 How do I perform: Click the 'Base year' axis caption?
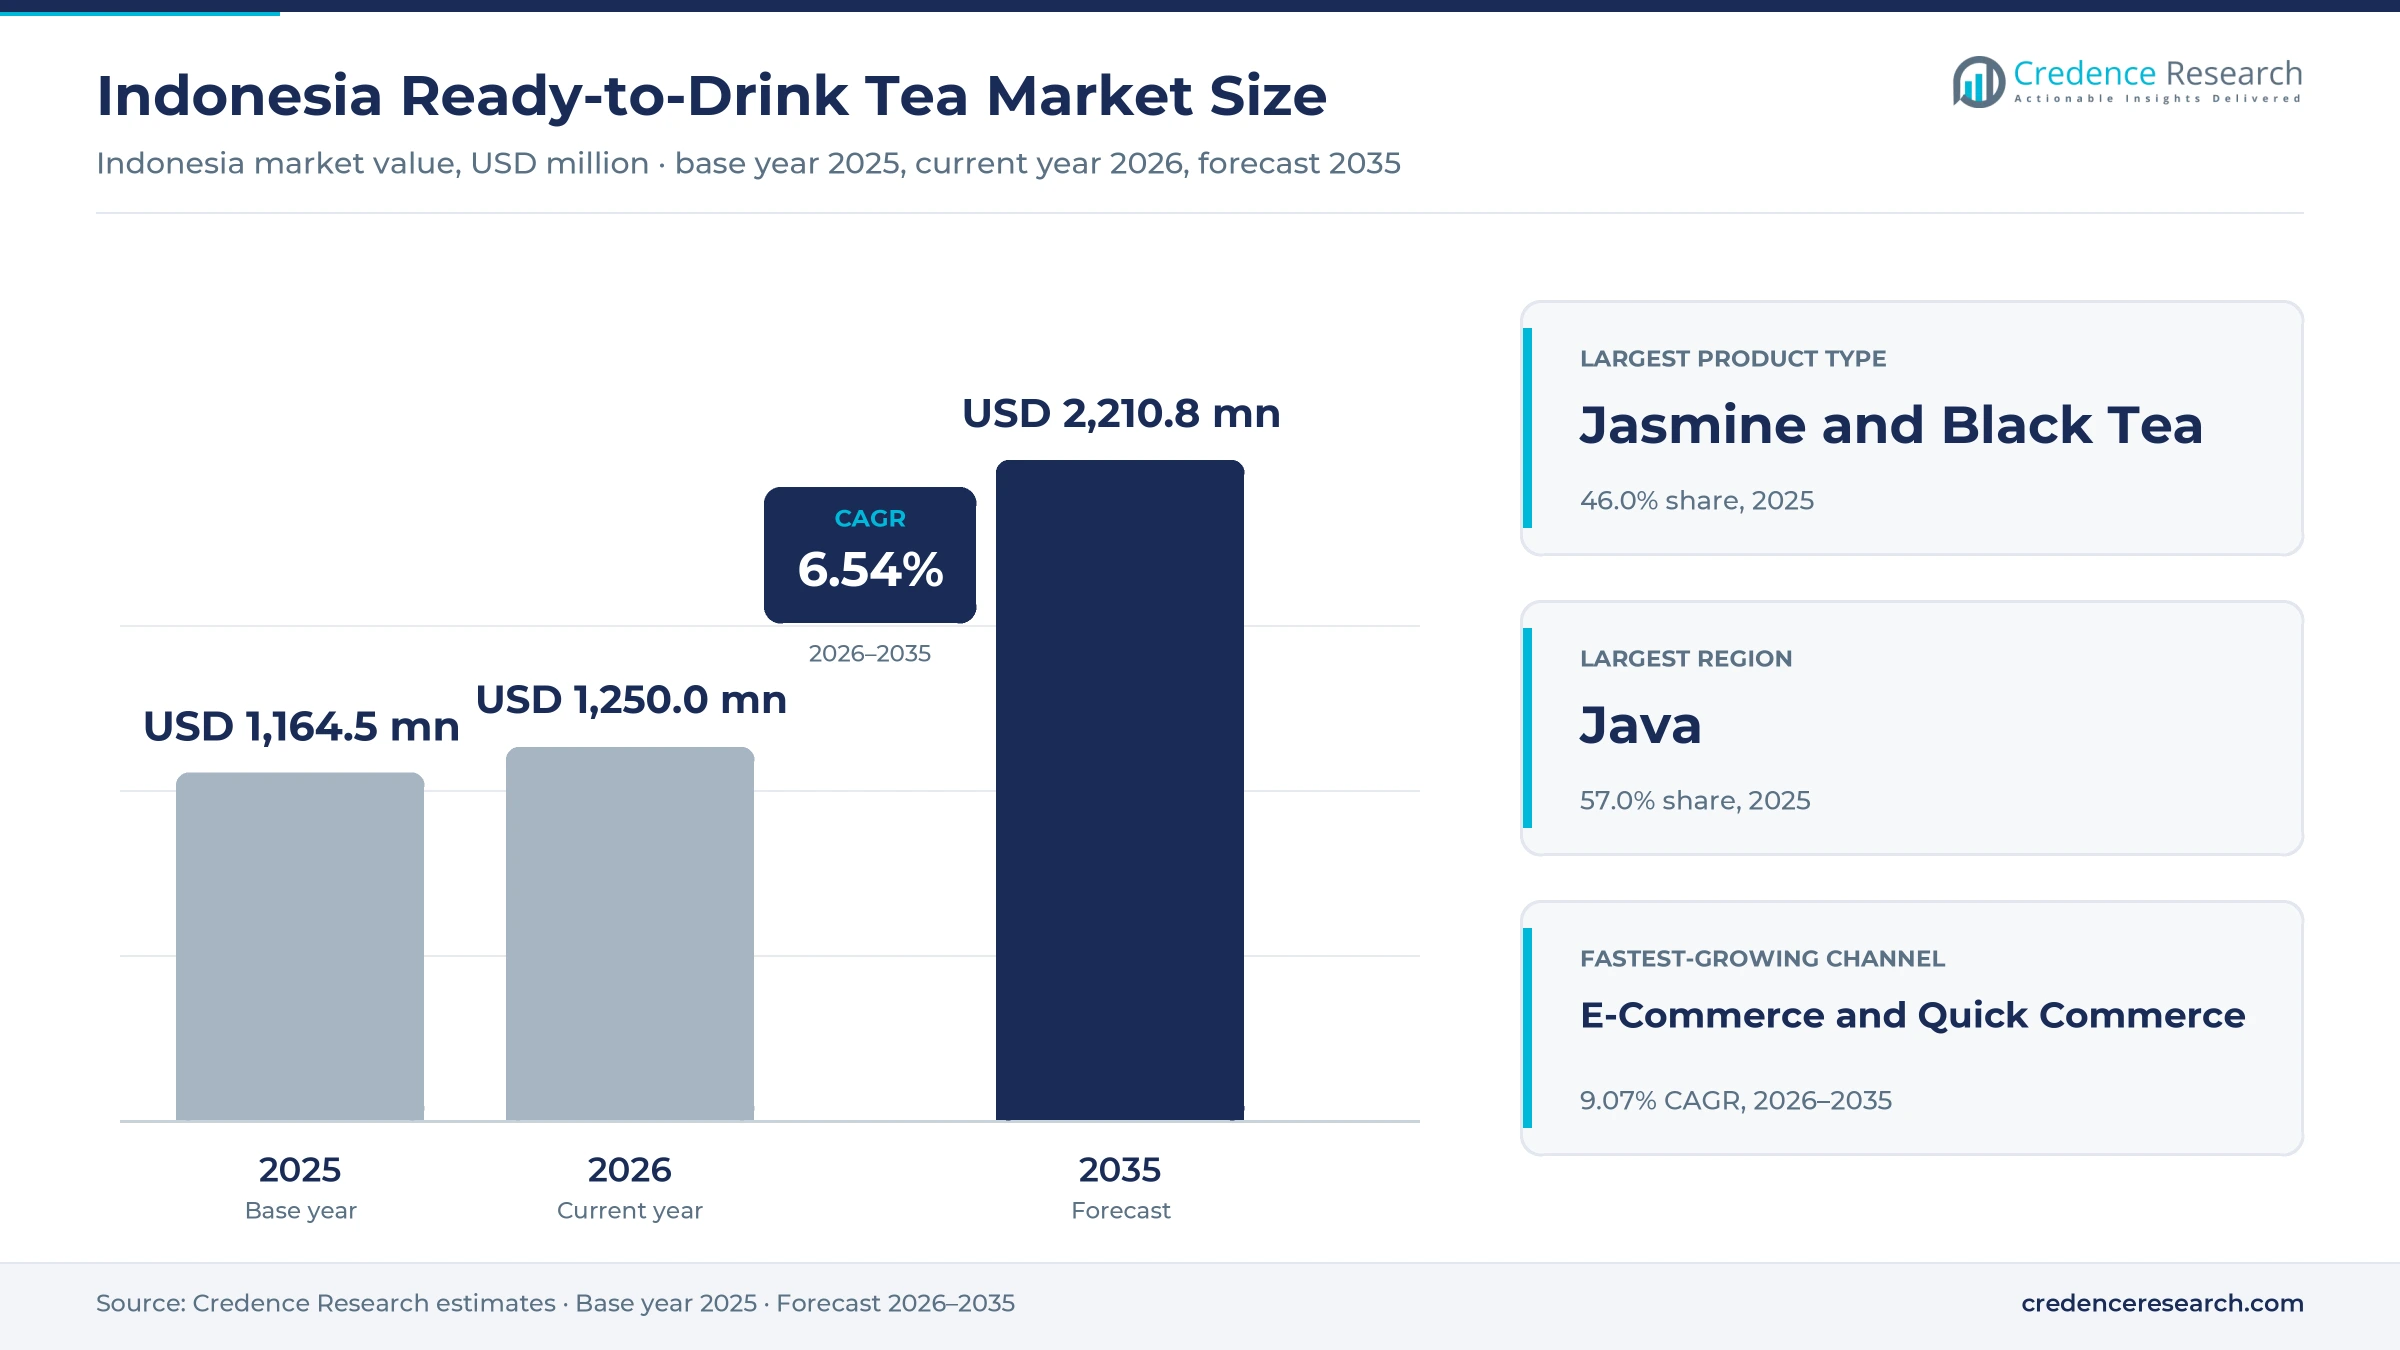pyautogui.click(x=301, y=1211)
